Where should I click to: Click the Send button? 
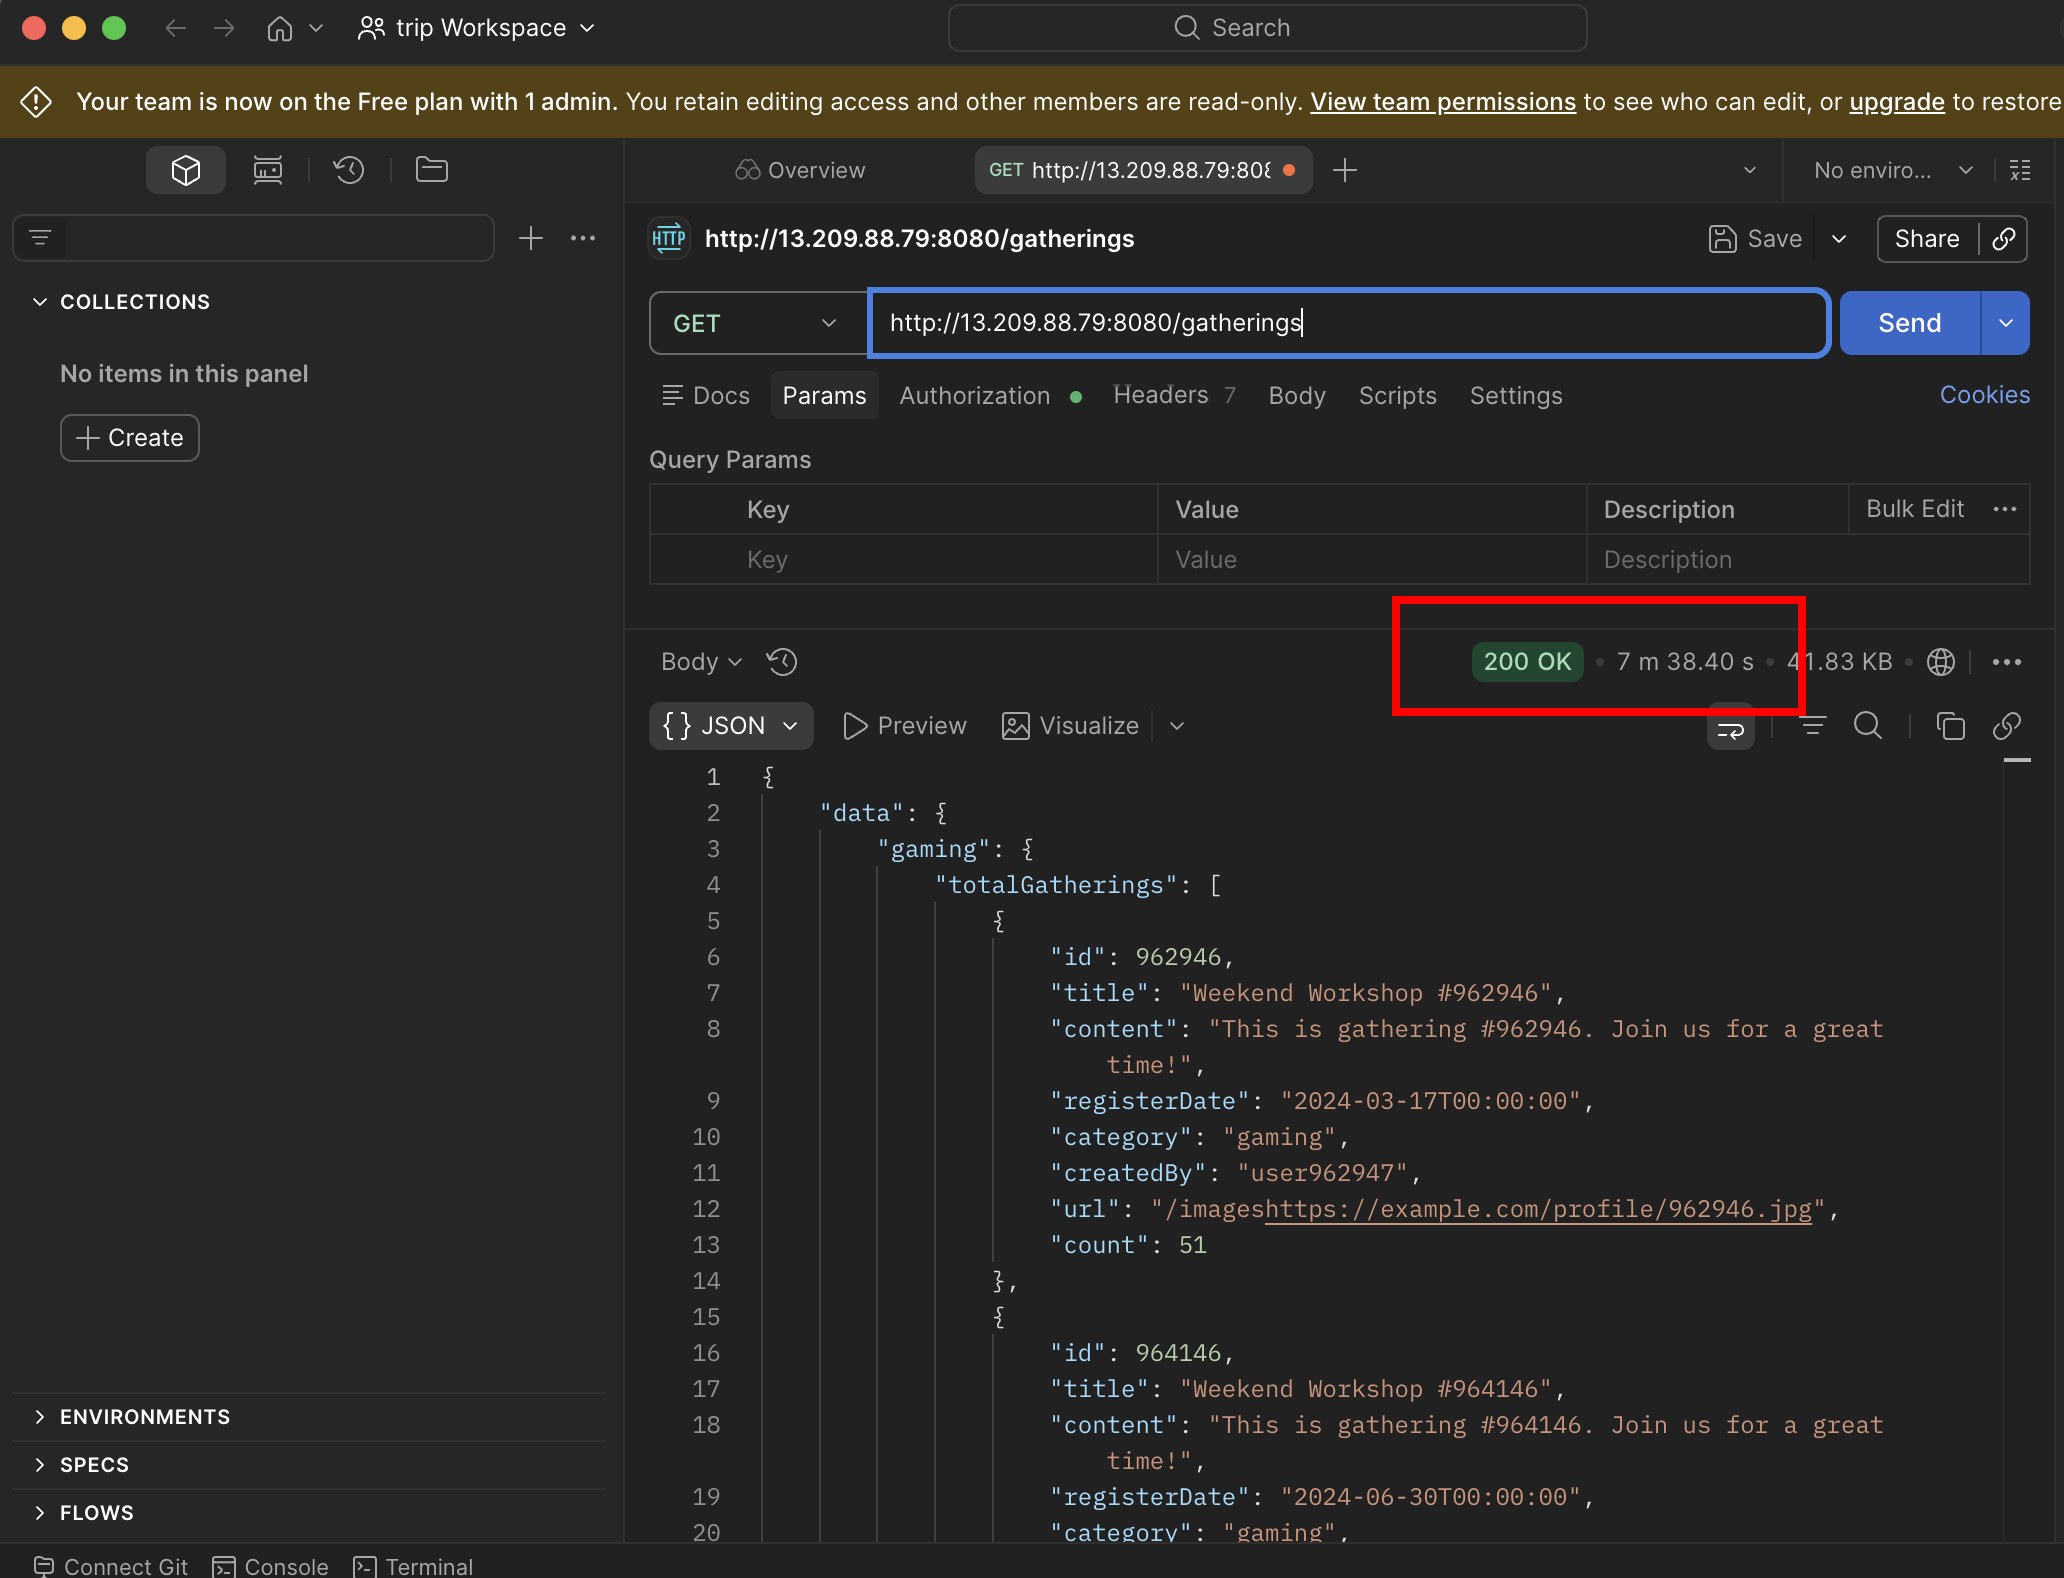[1910, 323]
